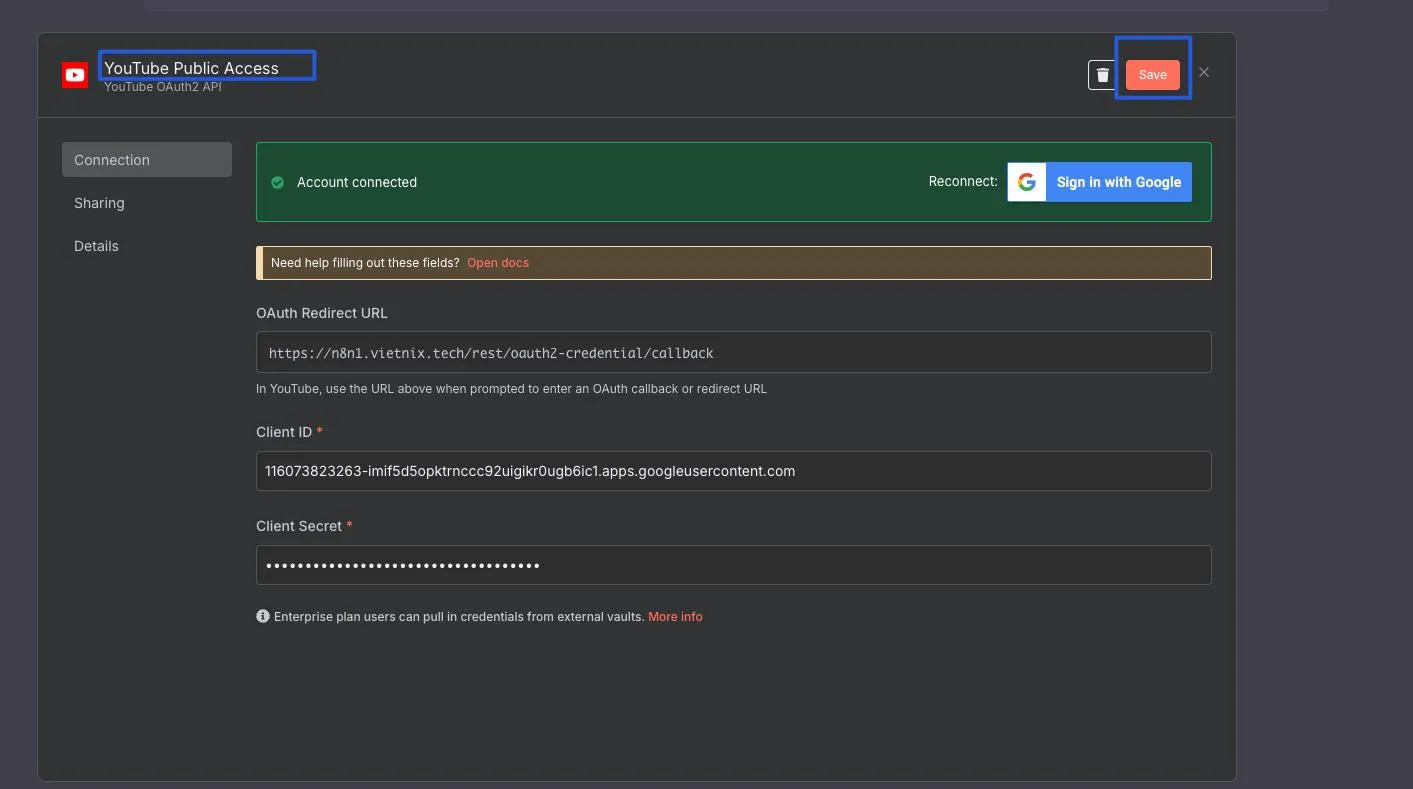The width and height of the screenshot is (1413, 789).
Task: Click the 'Reconnect:' label
Action: (963, 182)
